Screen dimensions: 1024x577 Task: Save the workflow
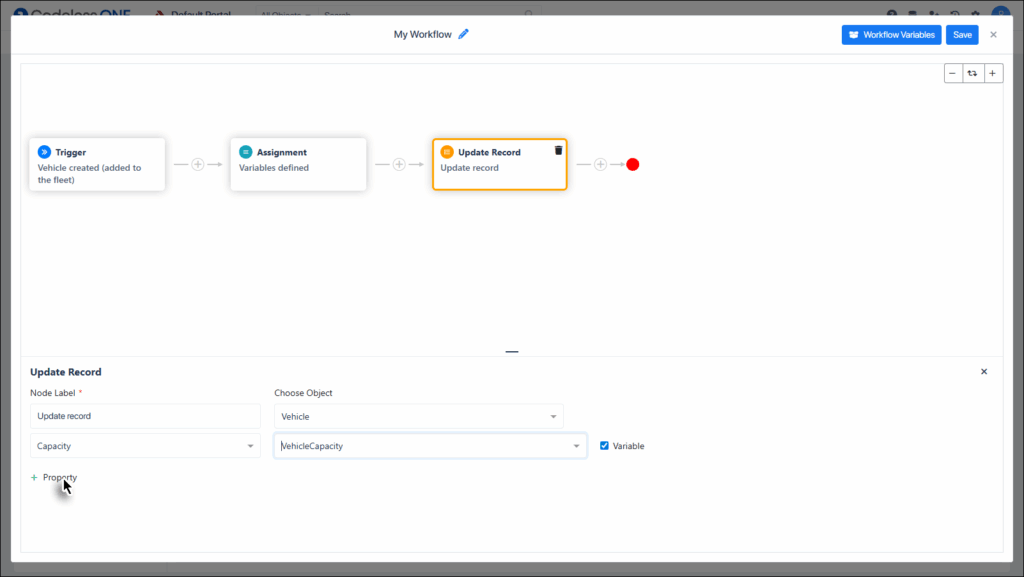pyautogui.click(x=962, y=35)
